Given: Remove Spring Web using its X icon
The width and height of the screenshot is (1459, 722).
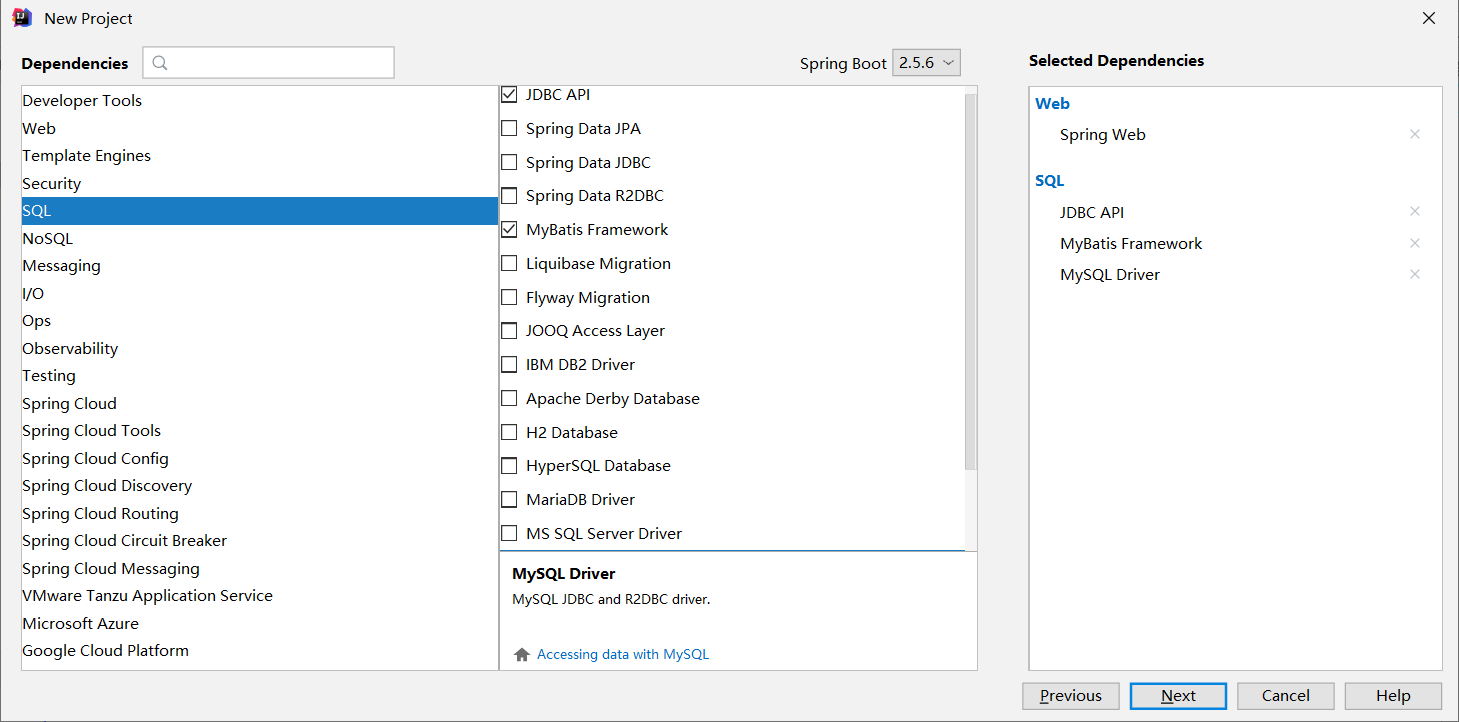Looking at the screenshot, I should coord(1415,133).
